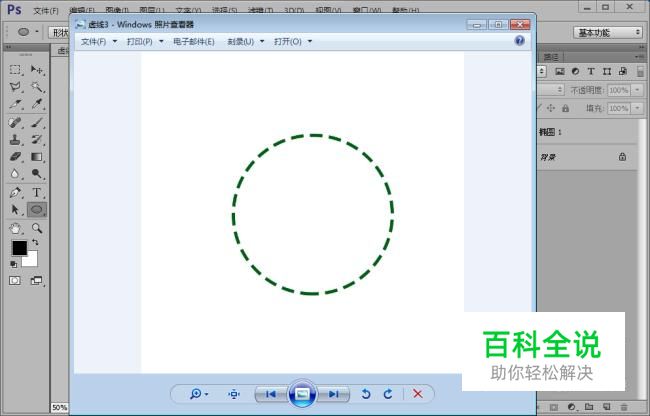Swap foreground and background colors

click(x=35, y=242)
